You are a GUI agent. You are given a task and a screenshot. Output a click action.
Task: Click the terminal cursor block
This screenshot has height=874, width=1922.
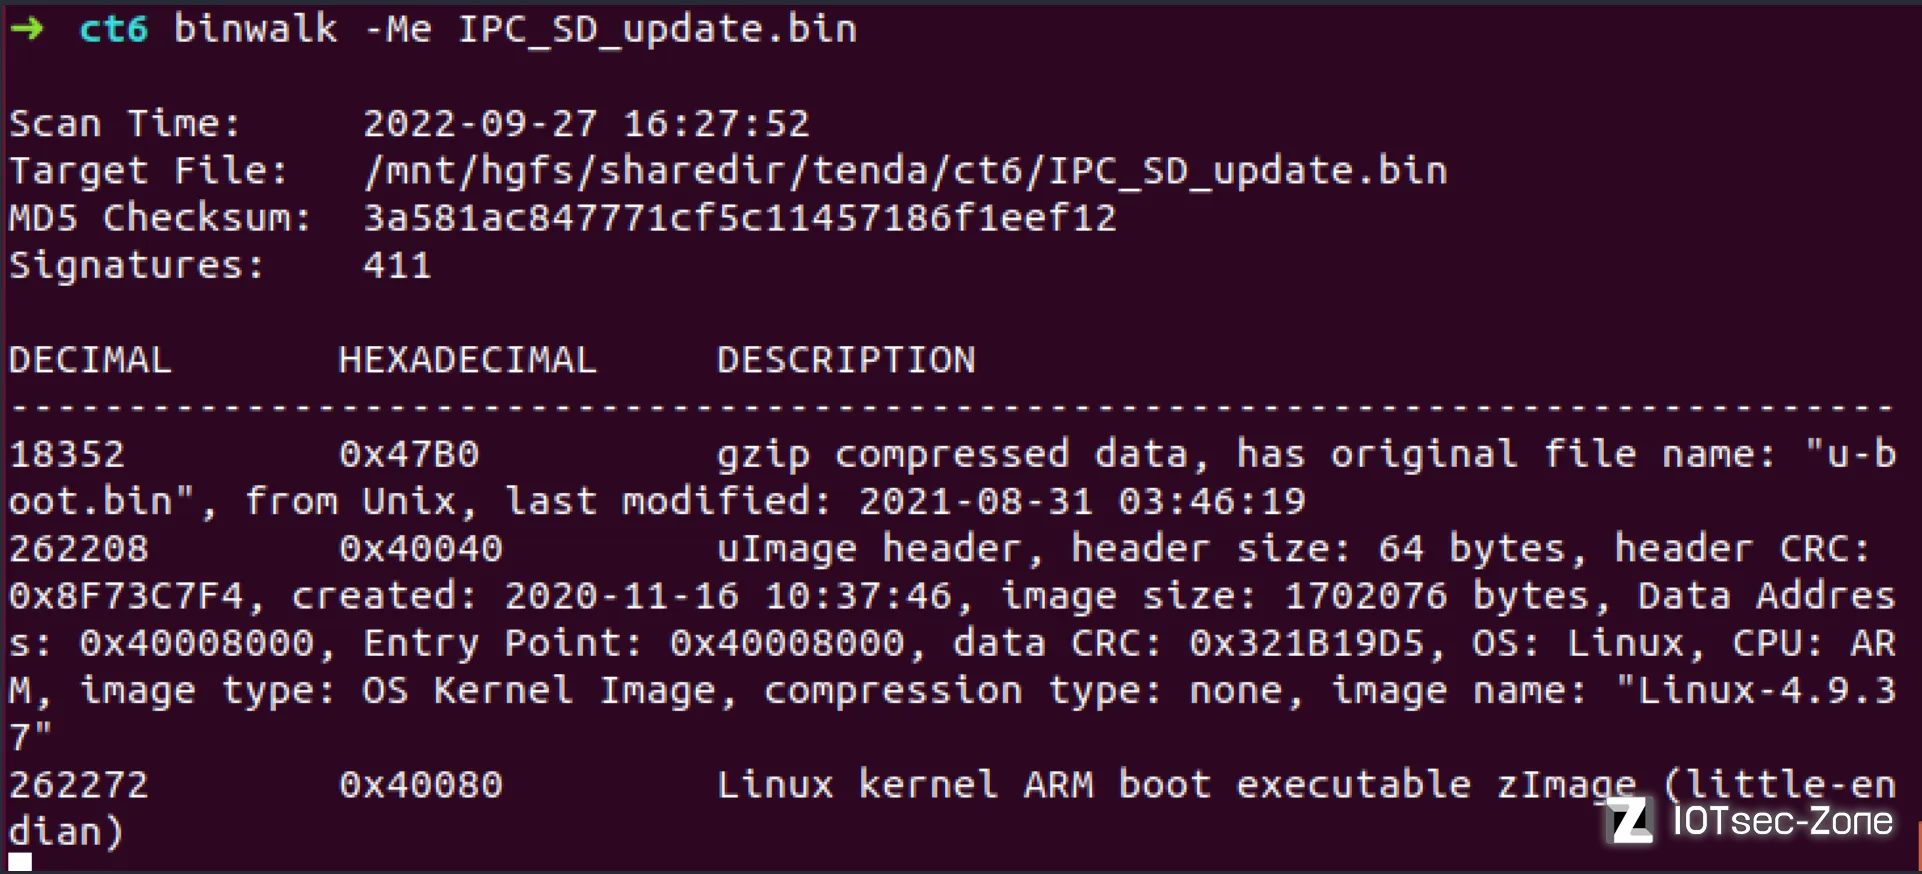(20, 861)
